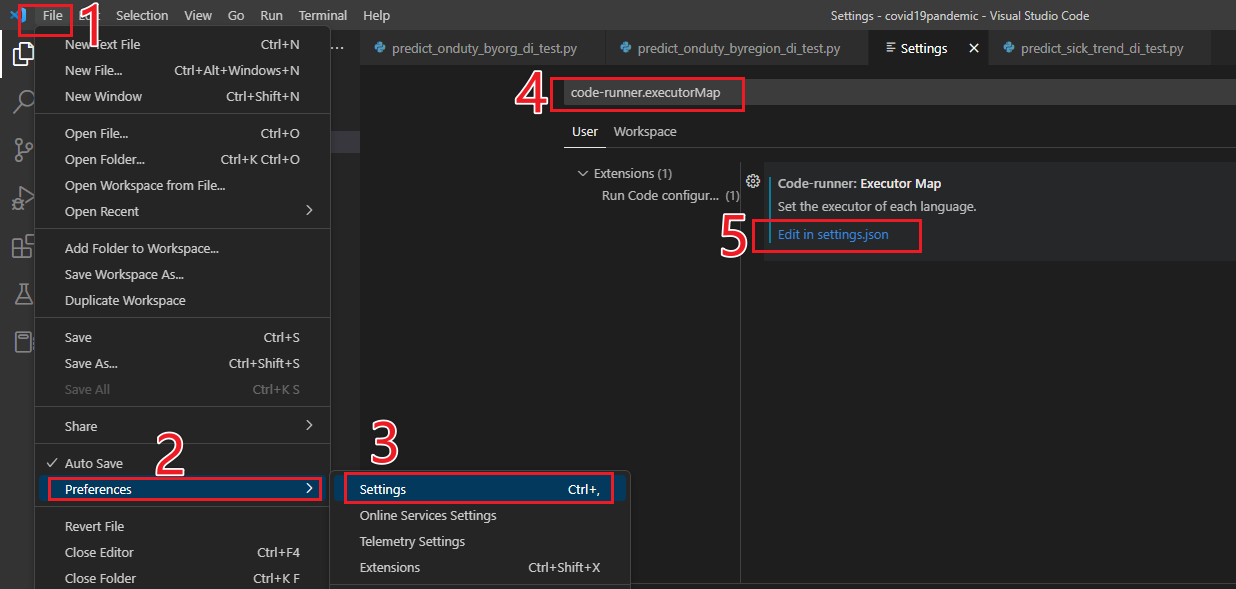Image resolution: width=1236 pixels, height=589 pixels.
Task: Open the Terminal menu
Action: tap(323, 15)
